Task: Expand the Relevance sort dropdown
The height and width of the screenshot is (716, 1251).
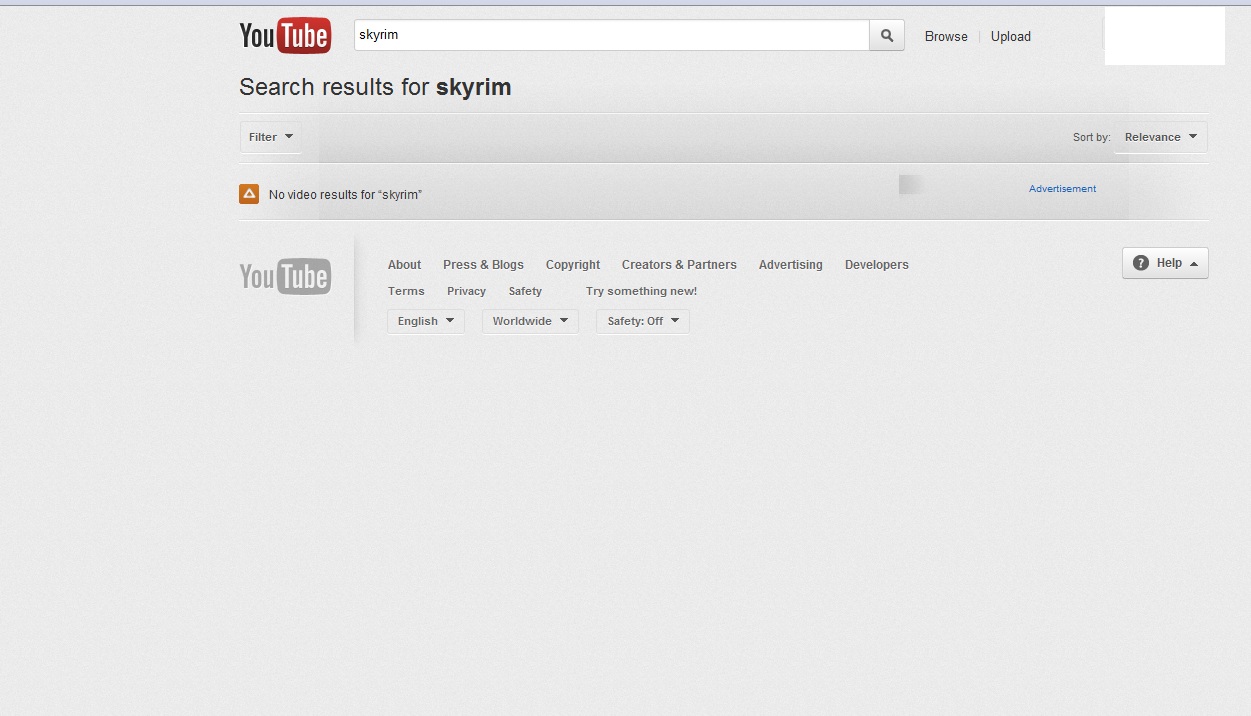Action: 1160,137
